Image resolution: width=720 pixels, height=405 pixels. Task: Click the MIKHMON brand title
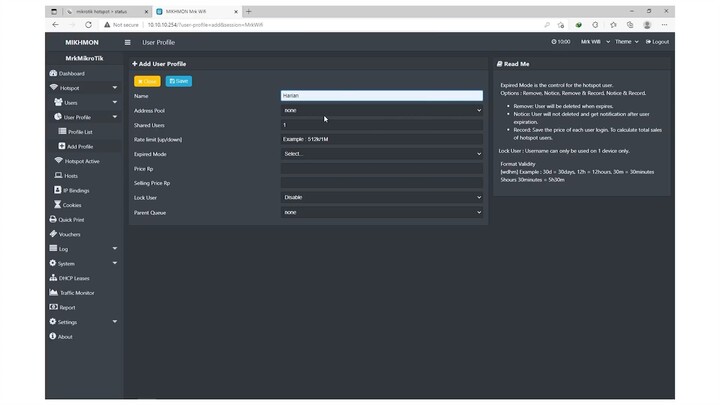point(82,42)
